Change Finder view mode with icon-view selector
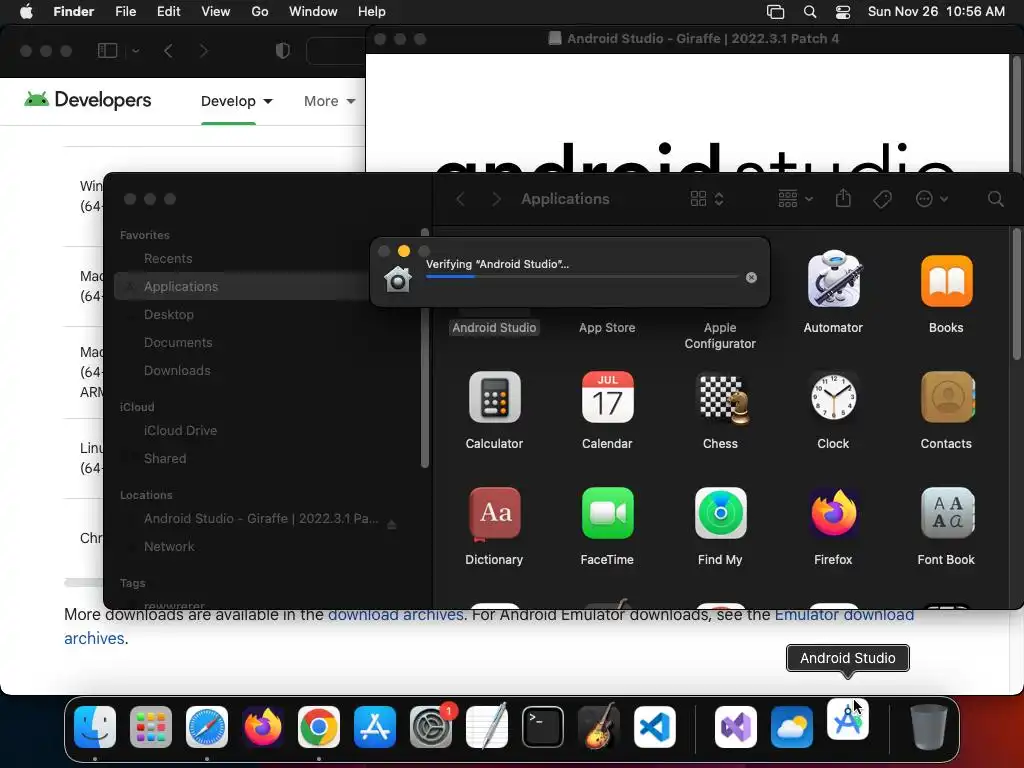 click(x=707, y=199)
